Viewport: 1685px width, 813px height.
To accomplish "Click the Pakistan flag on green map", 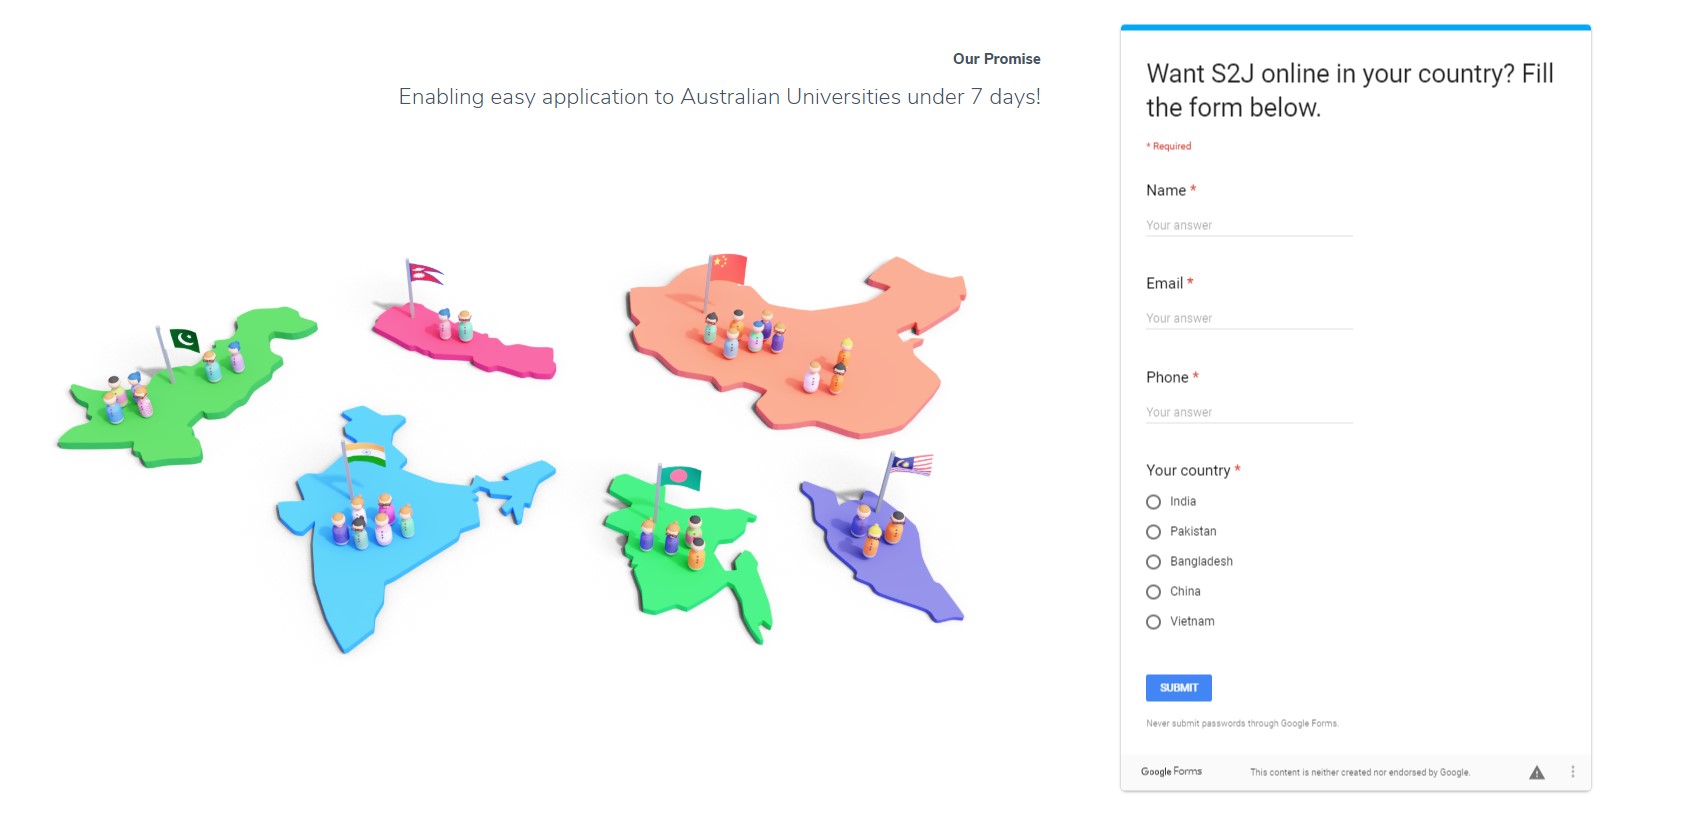I will click(185, 340).
